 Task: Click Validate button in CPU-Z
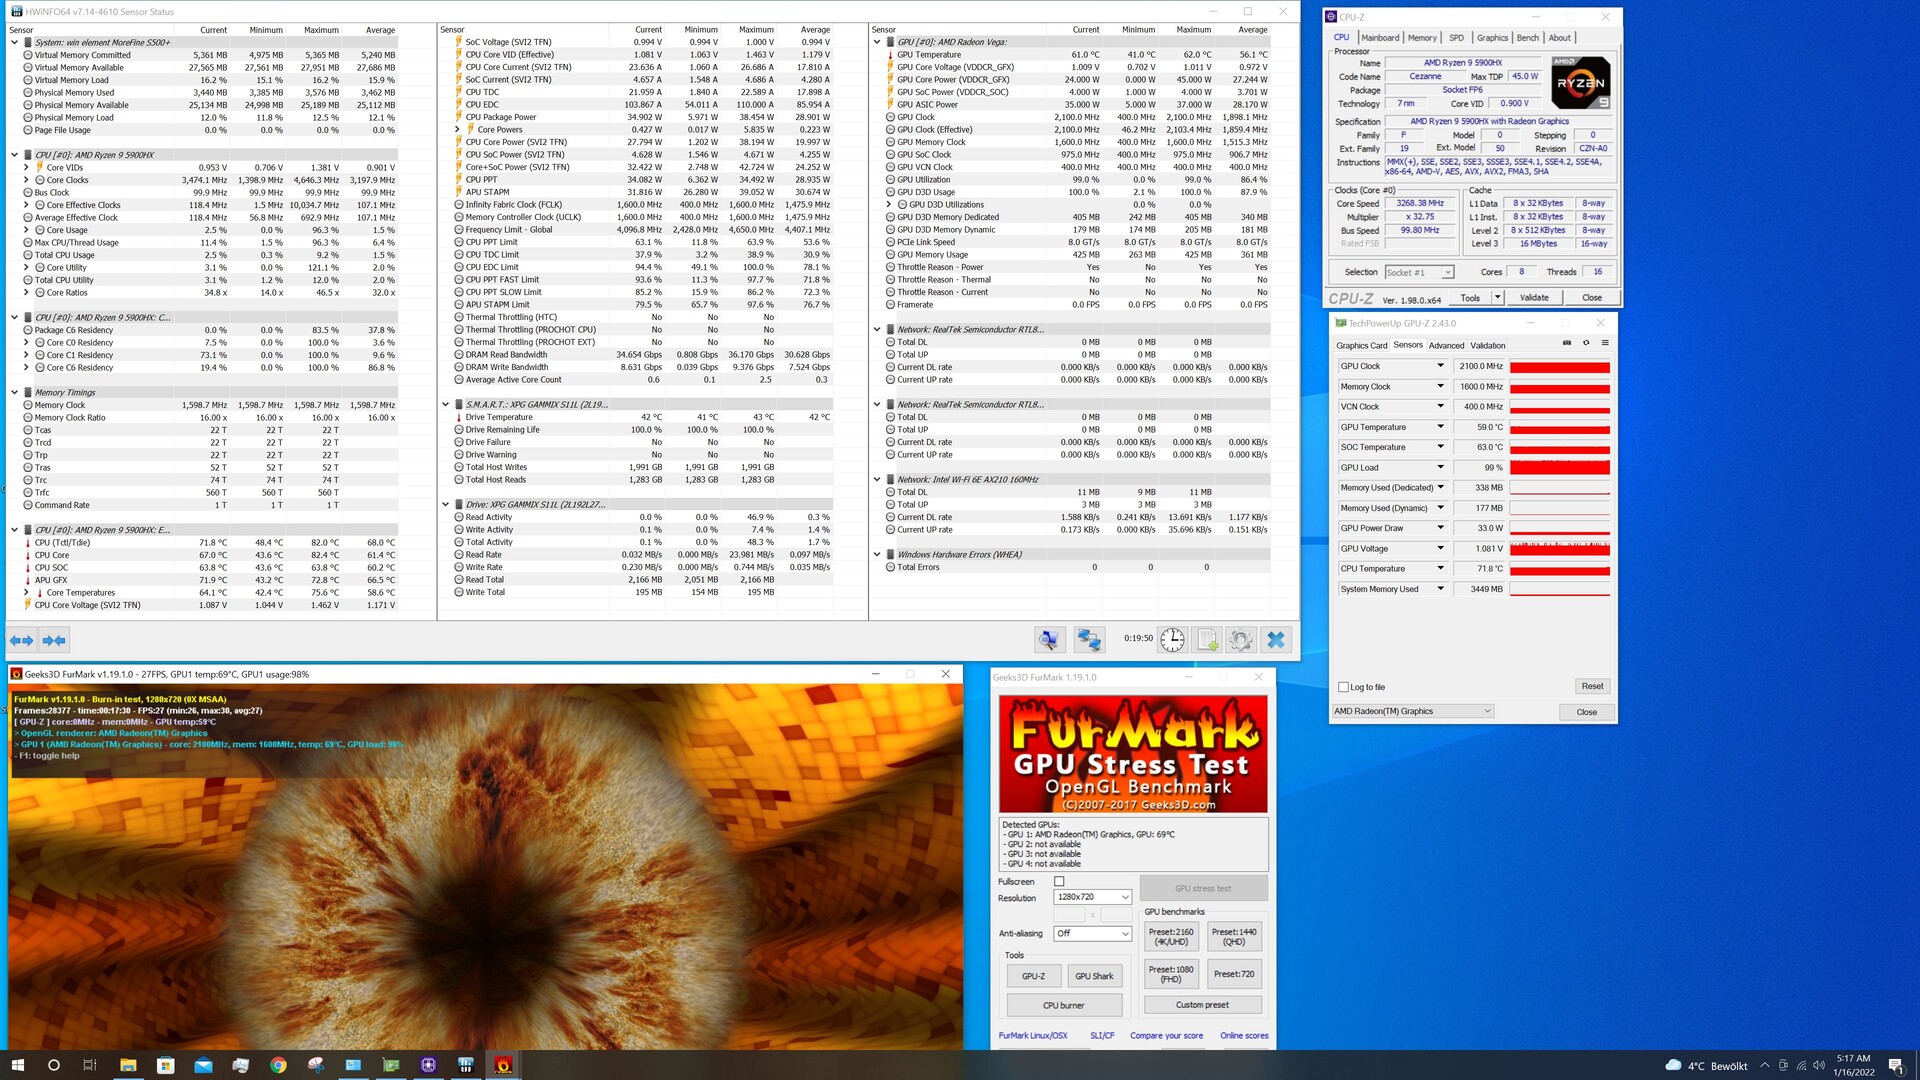coord(1534,297)
